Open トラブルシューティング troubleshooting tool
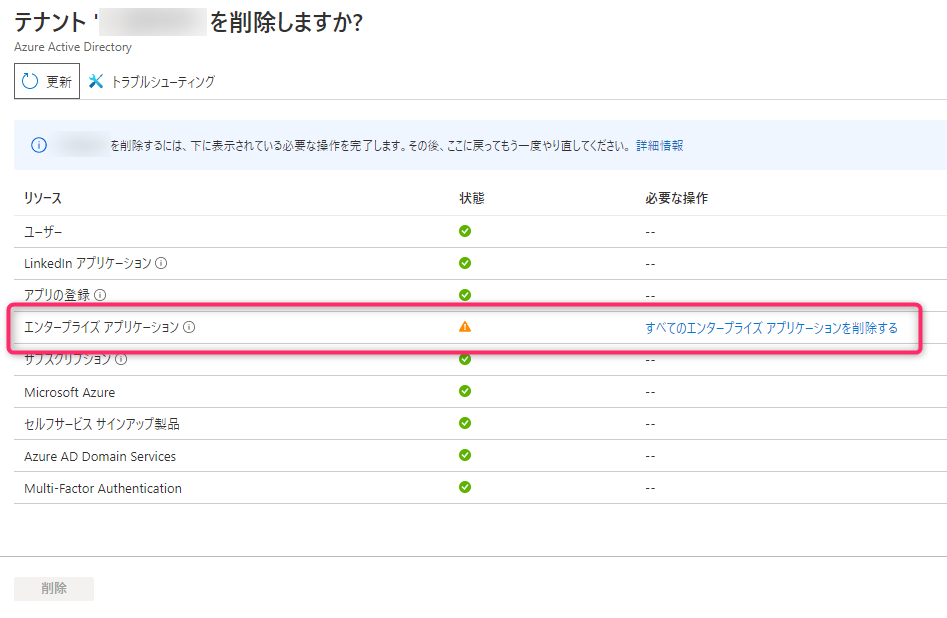 pyautogui.click(x=152, y=82)
